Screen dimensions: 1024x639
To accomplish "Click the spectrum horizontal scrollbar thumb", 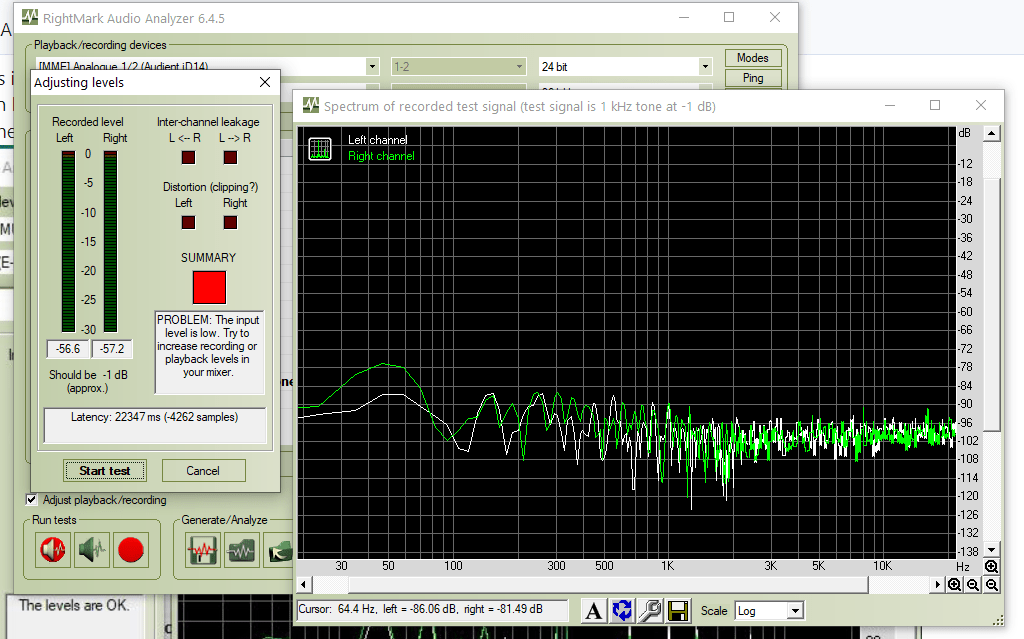I will click(608, 584).
